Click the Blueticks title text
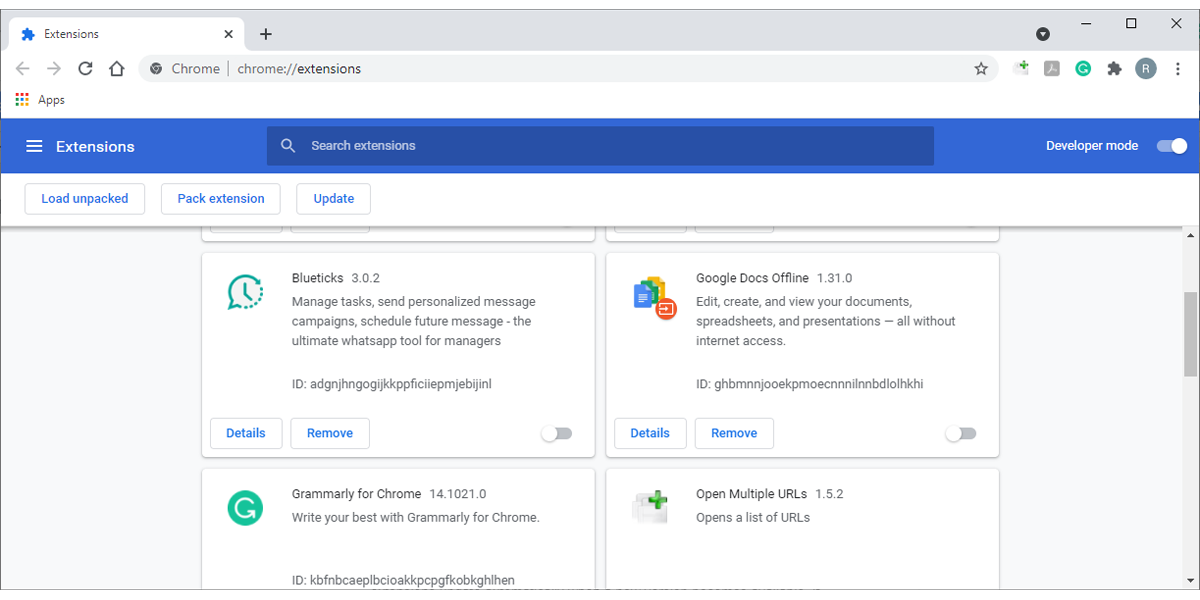 pos(318,278)
